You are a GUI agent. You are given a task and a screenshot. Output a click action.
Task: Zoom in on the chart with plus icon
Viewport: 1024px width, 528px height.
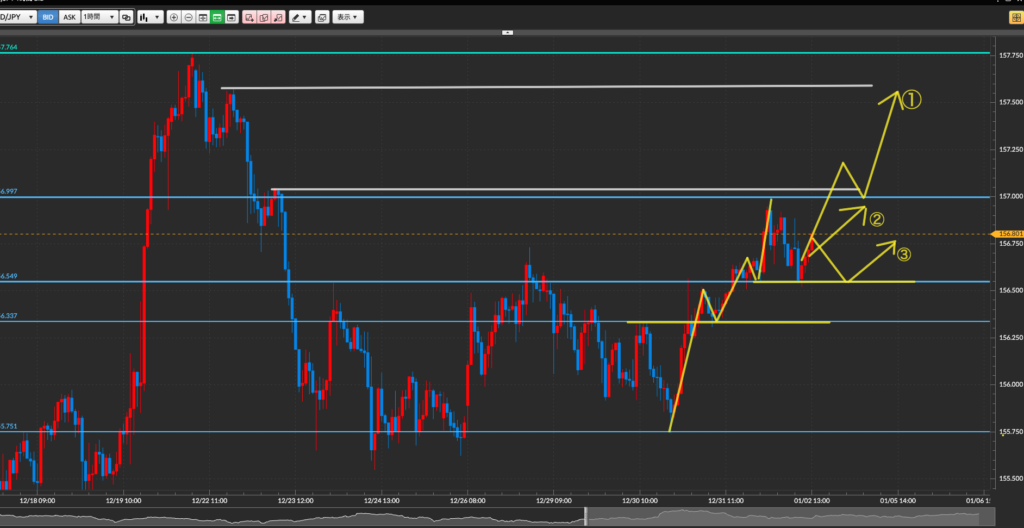(174, 17)
